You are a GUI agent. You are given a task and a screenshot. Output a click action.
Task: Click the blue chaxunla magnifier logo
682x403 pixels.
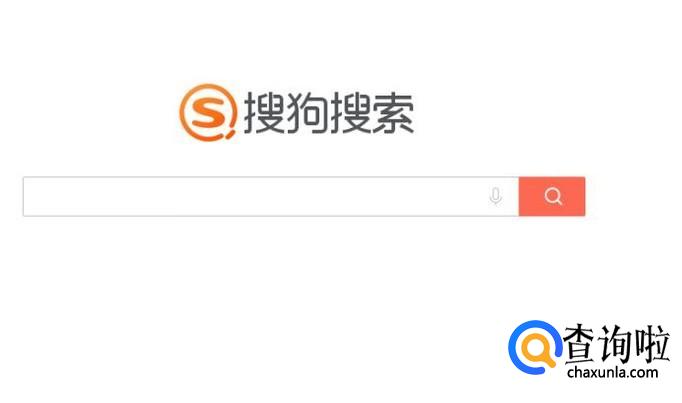(535, 347)
